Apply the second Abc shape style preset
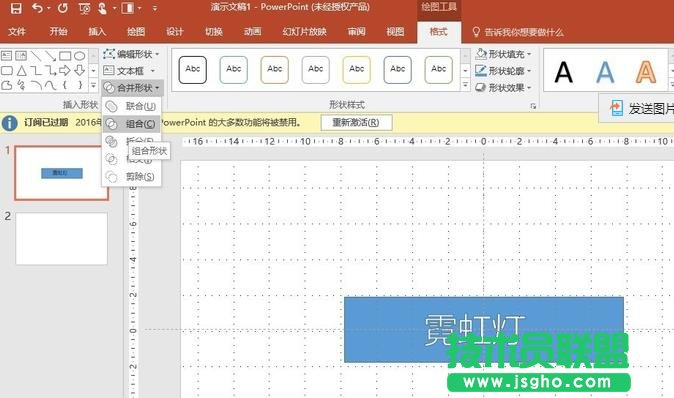This screenshot has width=674, height=398. [x=233, y=69]
